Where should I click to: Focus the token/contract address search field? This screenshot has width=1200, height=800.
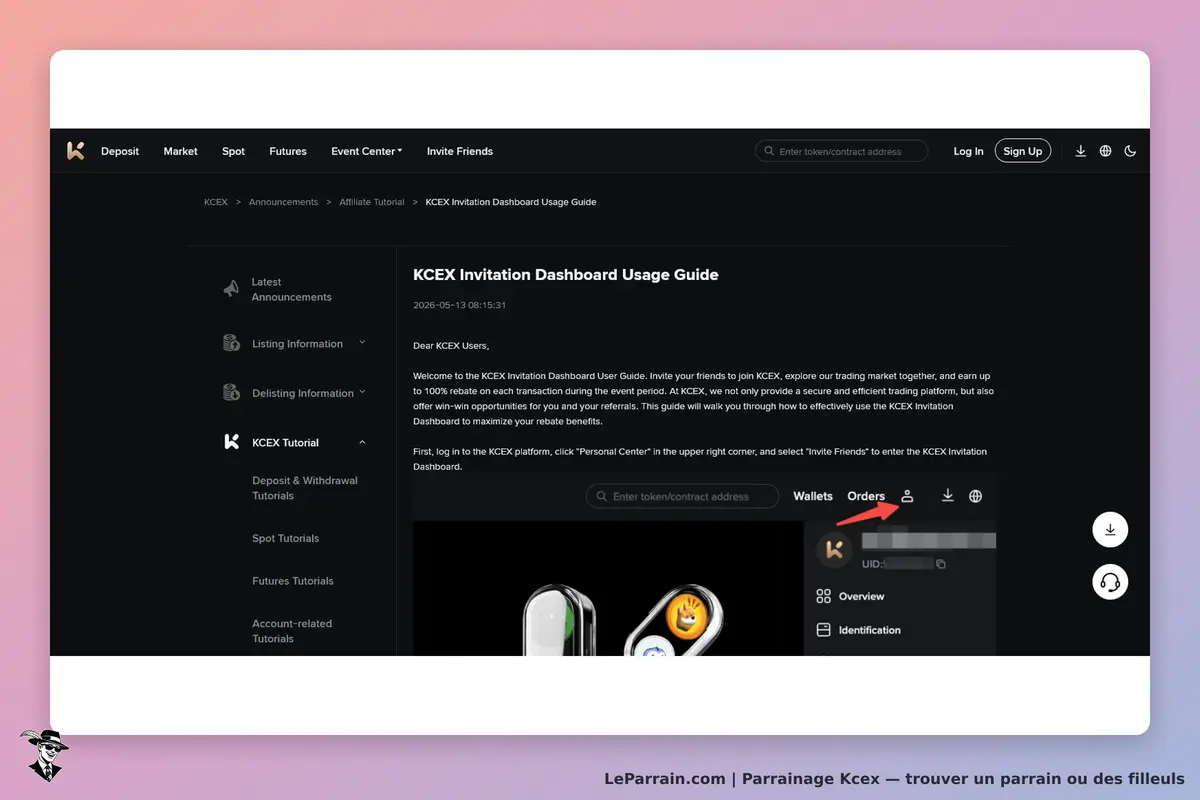click(841, 151)
